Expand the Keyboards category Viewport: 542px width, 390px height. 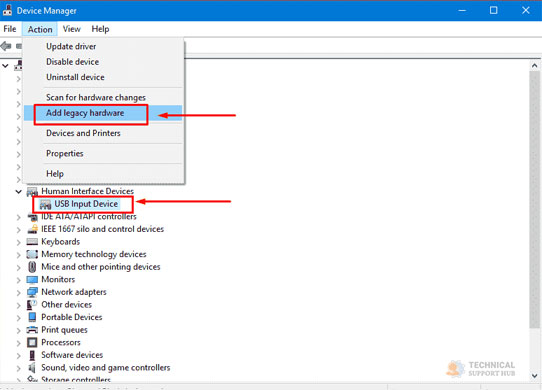(19, 242)
